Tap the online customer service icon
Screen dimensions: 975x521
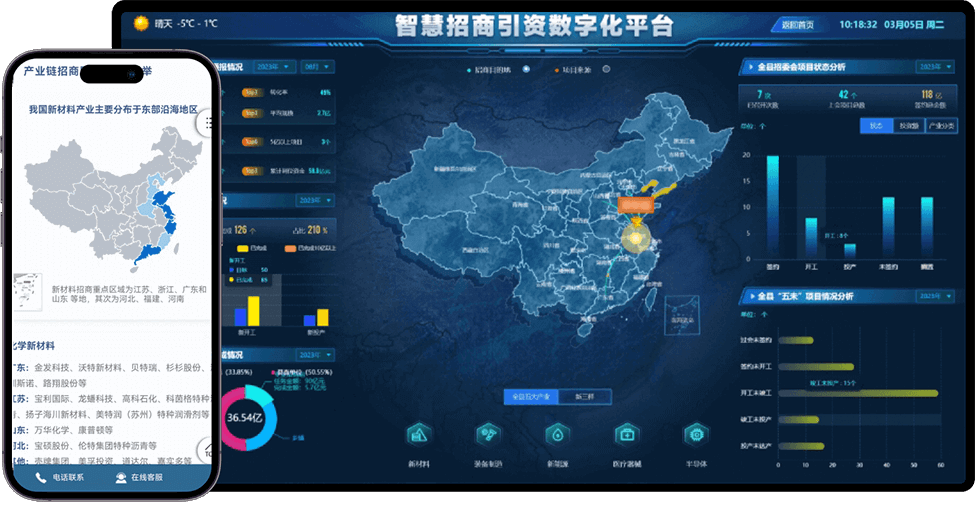(x=121, y=478)
